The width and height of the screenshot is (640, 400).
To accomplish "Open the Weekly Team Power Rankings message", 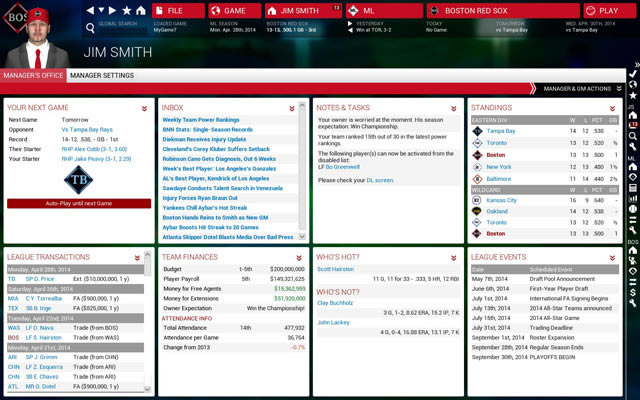I will [x=199, y=119].
